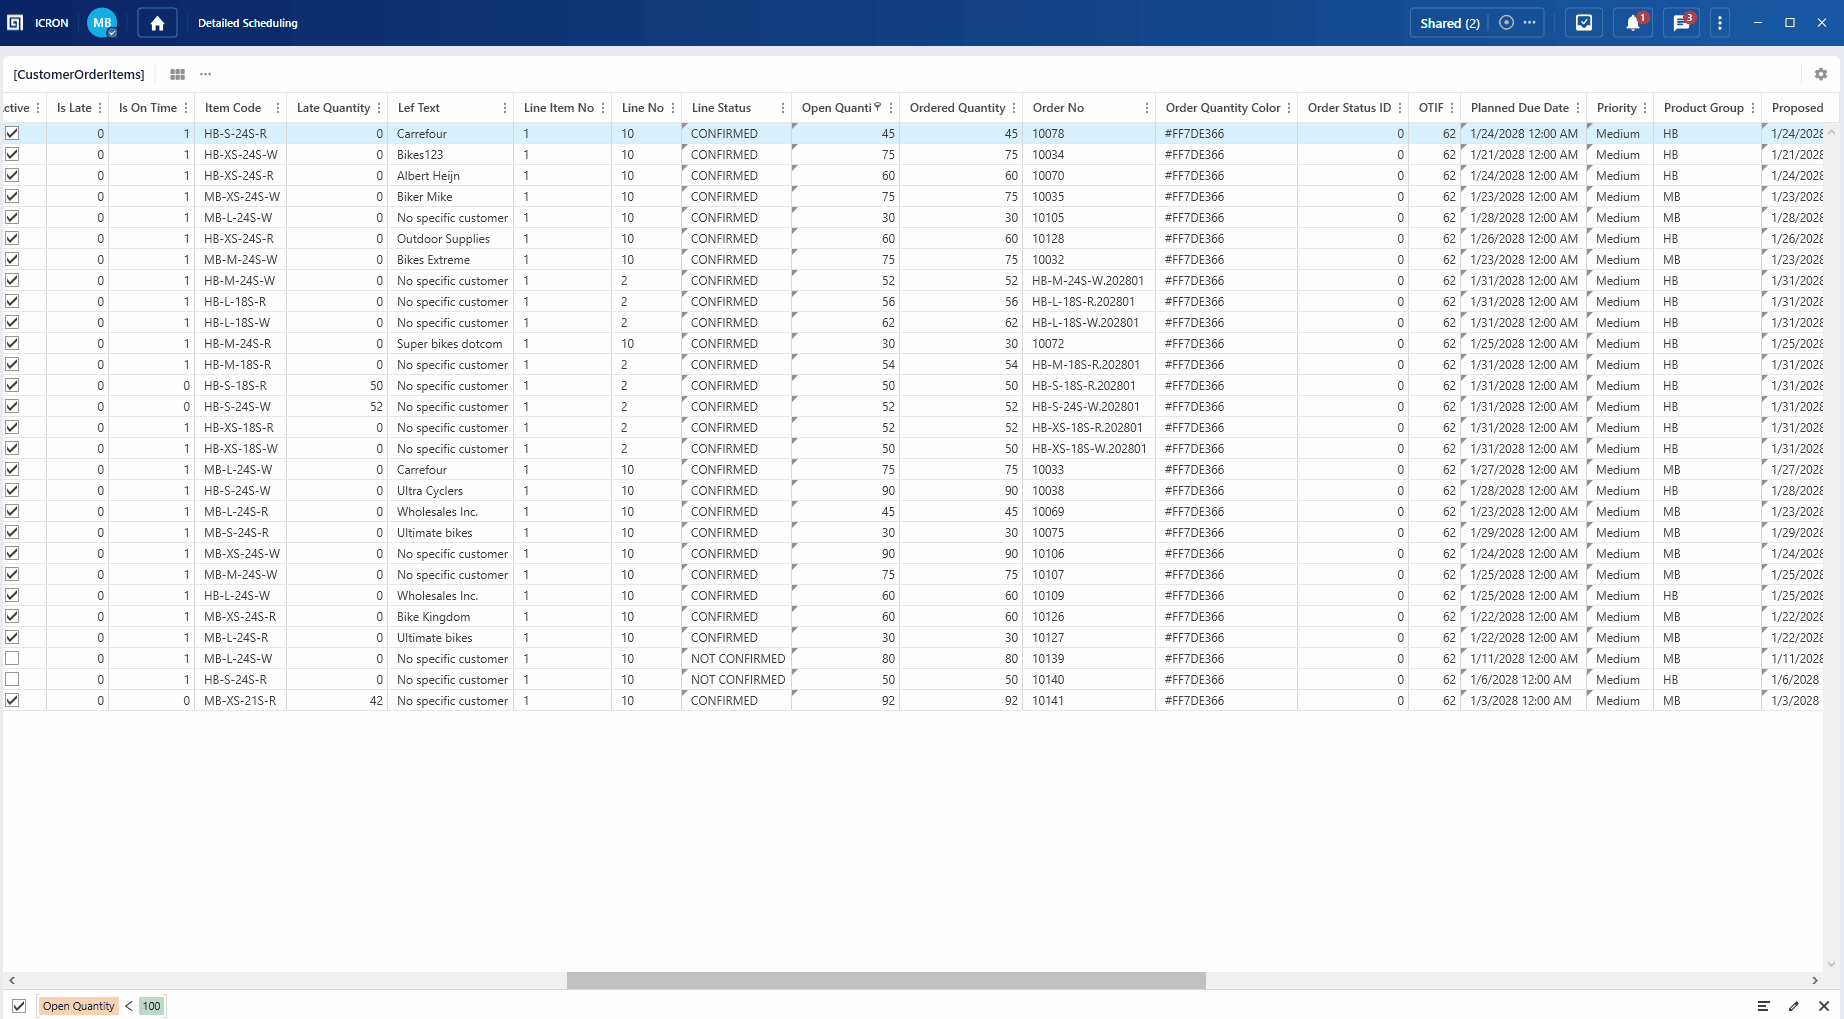
Task: Toggle Active checkbox for Bikes123 row
Action: (12, 154)
